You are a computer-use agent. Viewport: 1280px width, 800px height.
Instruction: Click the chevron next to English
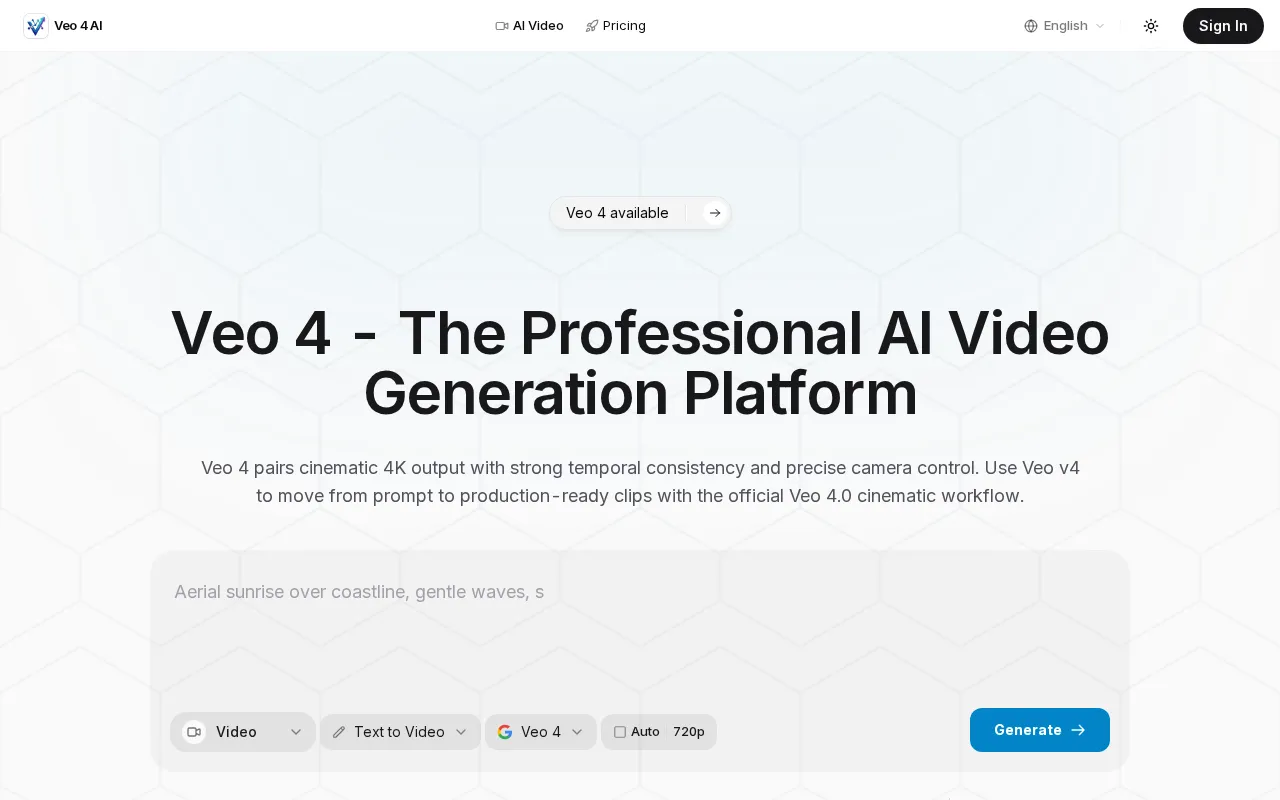(x=1100, y=26)
